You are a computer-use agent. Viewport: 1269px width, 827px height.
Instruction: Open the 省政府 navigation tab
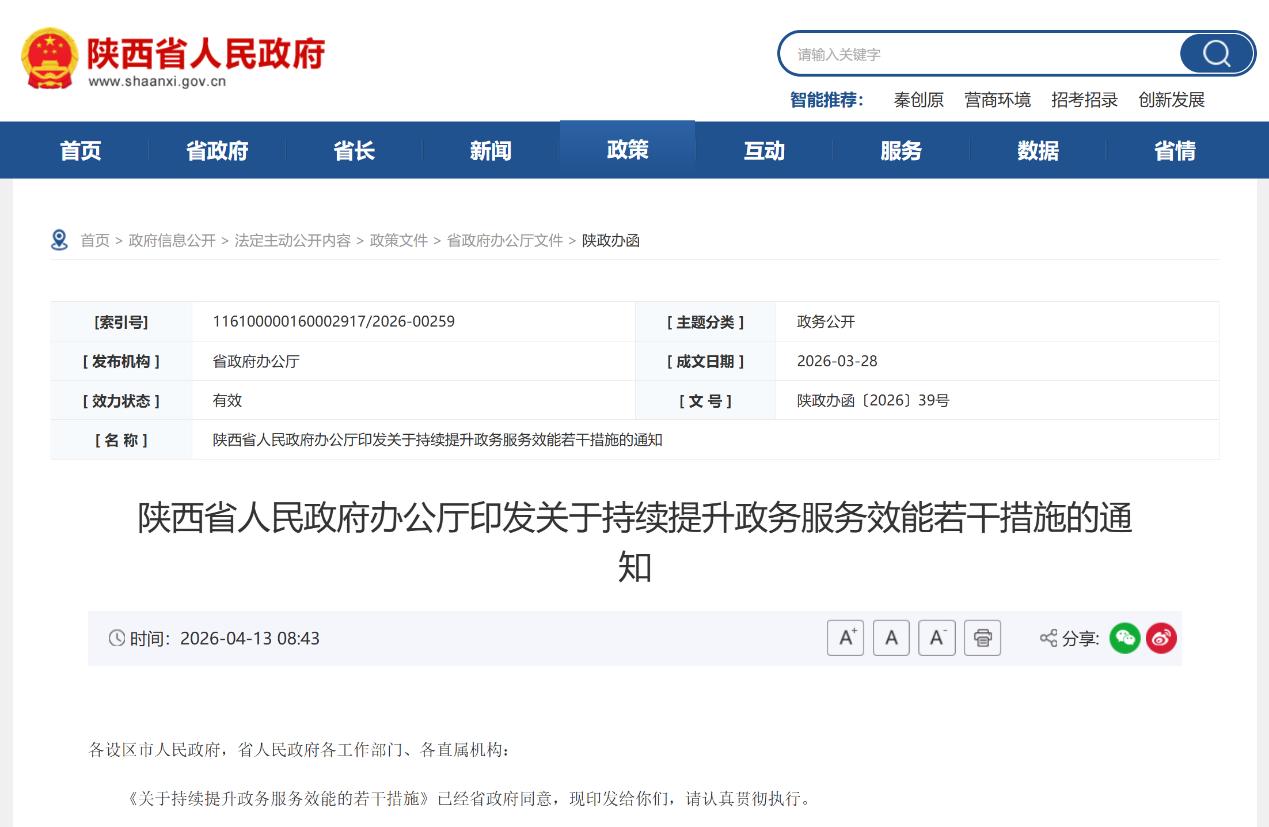click(217, 150)
